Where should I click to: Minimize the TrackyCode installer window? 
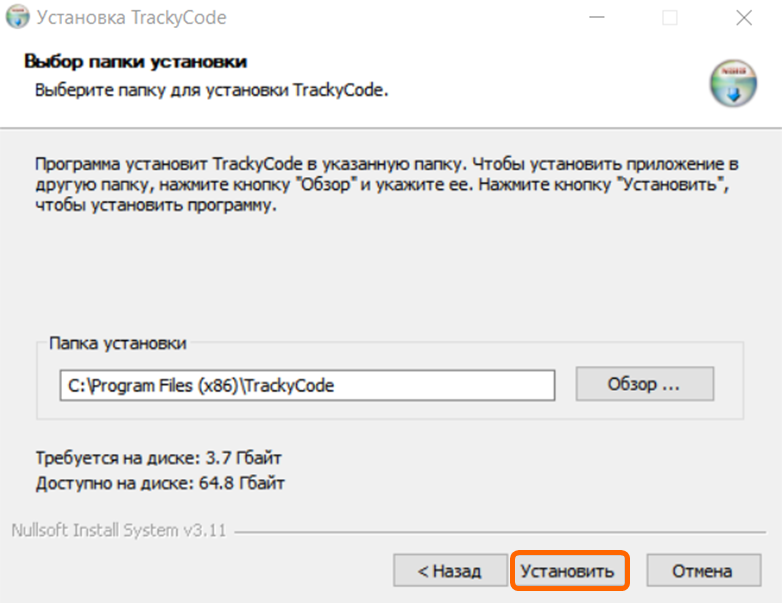596,18
